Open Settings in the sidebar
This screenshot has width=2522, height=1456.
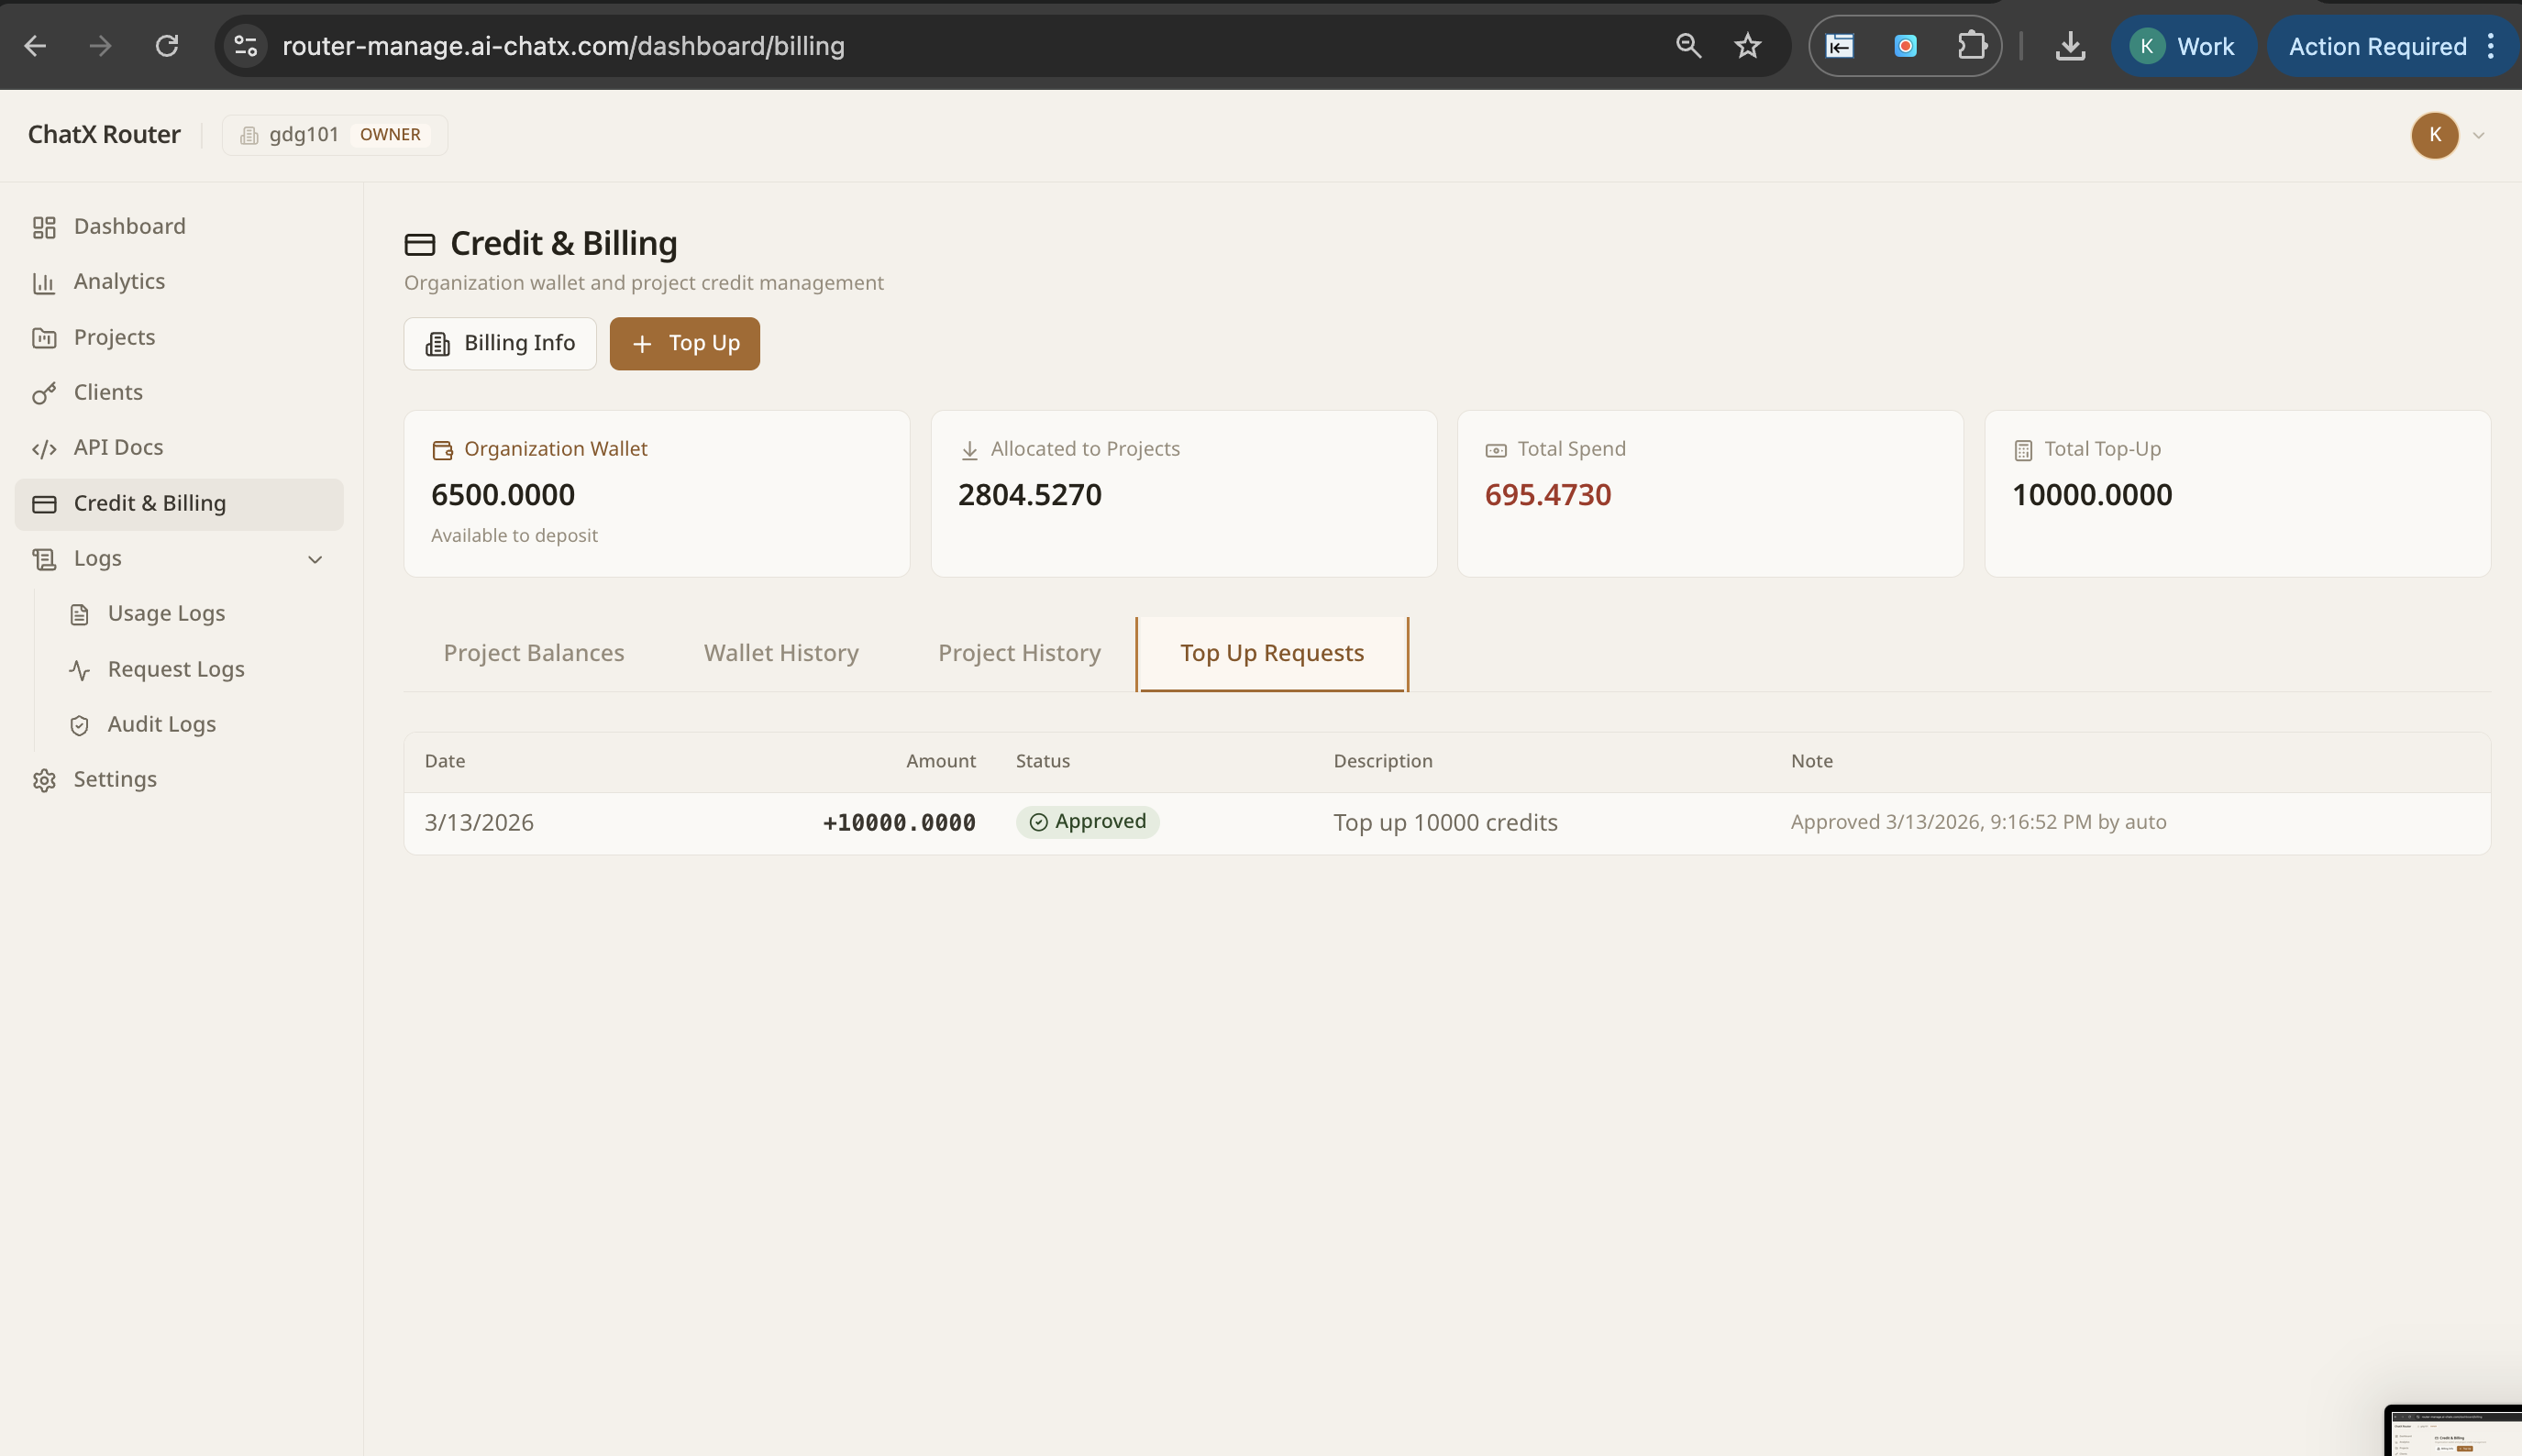179,779
